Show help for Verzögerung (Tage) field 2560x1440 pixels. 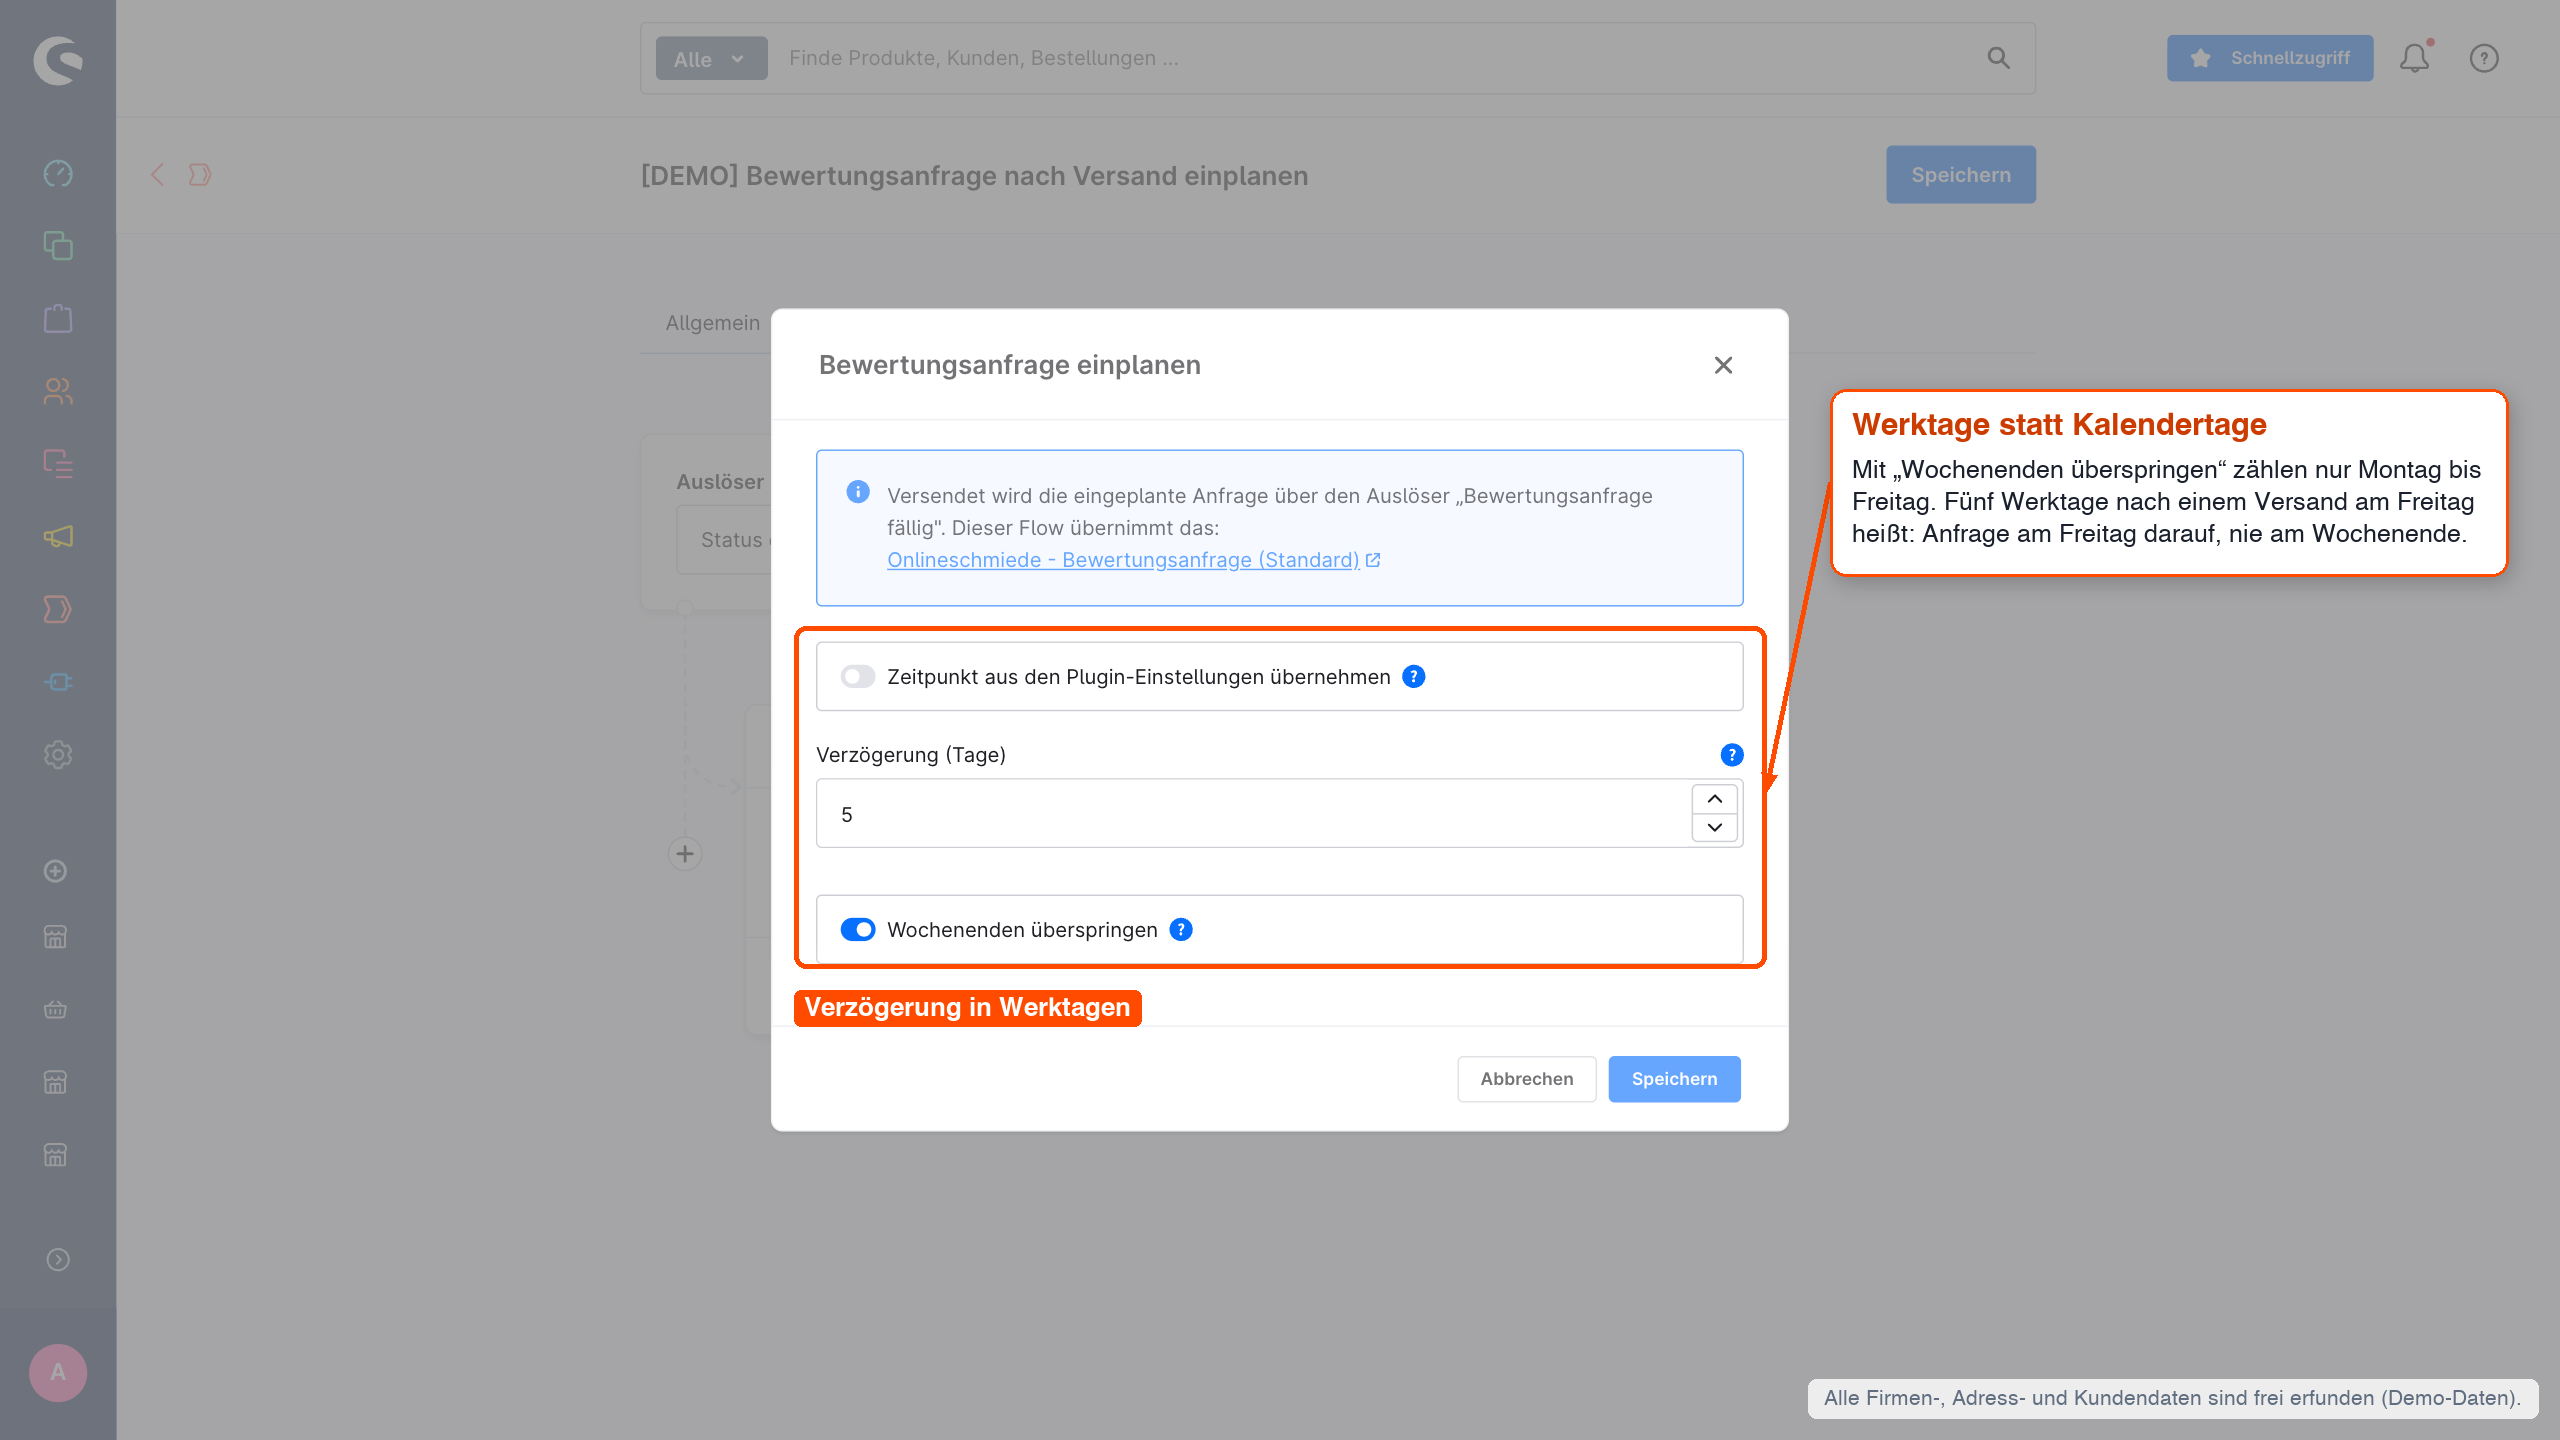(1732, 755)
